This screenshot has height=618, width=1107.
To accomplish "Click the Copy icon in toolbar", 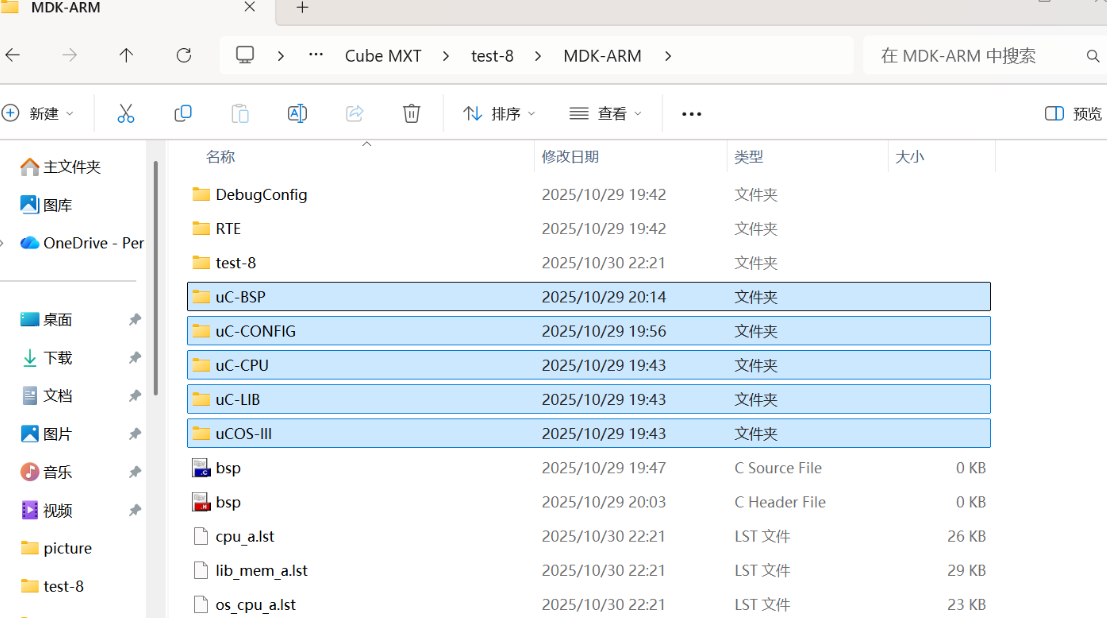I will (183, 114).
